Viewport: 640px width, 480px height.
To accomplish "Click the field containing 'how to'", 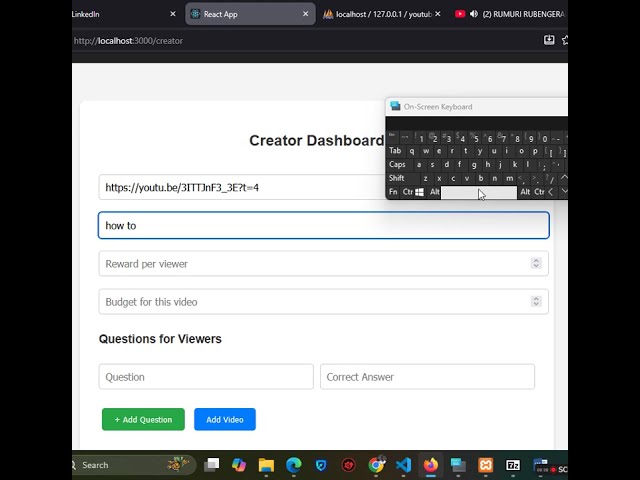I will point(324,225).
